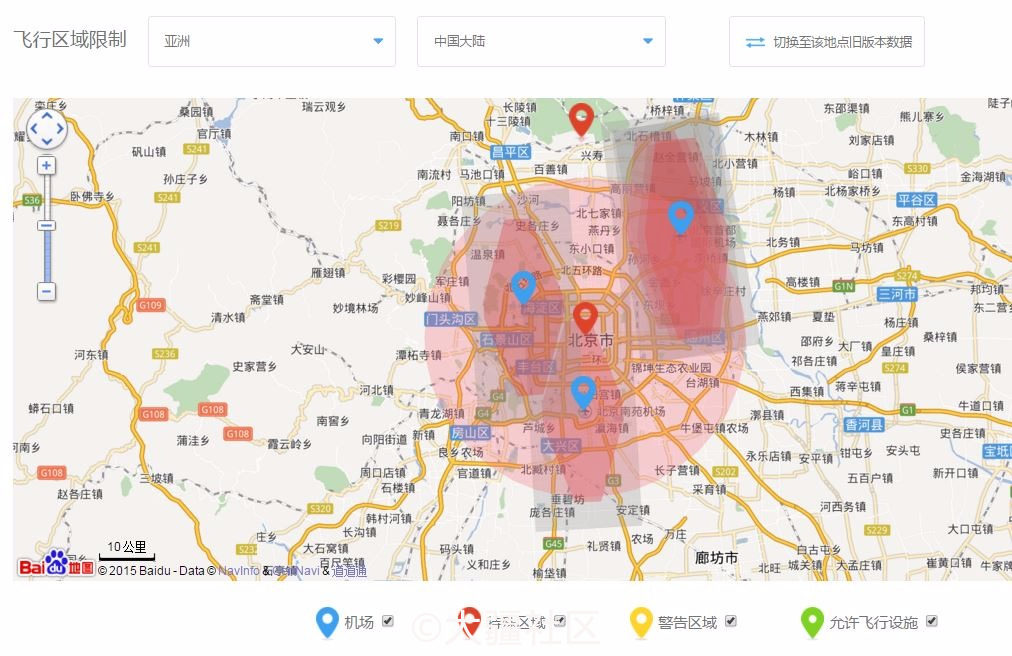This screenshot has width=1012, height=656.
Task: Pan map down with the bottom arrow
Action: [x=47, y=141]
